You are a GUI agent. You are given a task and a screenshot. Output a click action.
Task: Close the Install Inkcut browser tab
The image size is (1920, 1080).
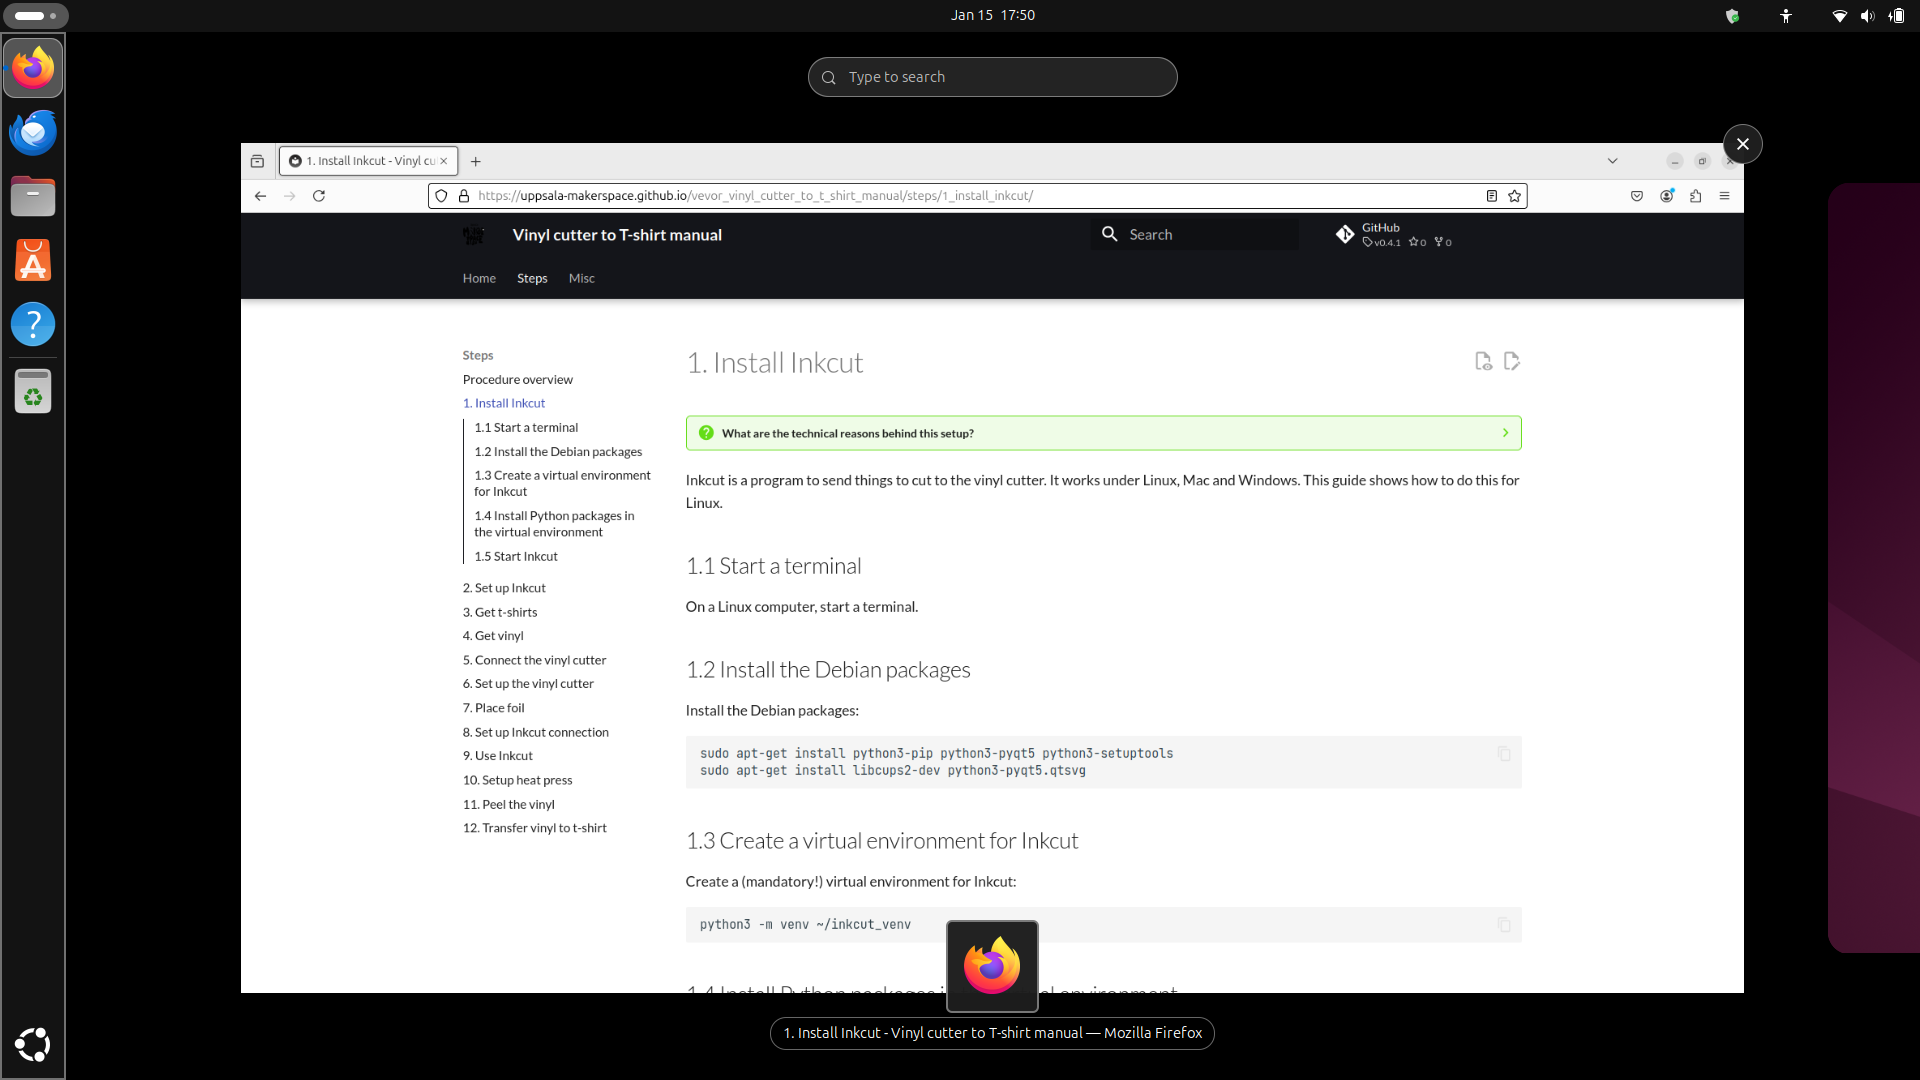444,161
